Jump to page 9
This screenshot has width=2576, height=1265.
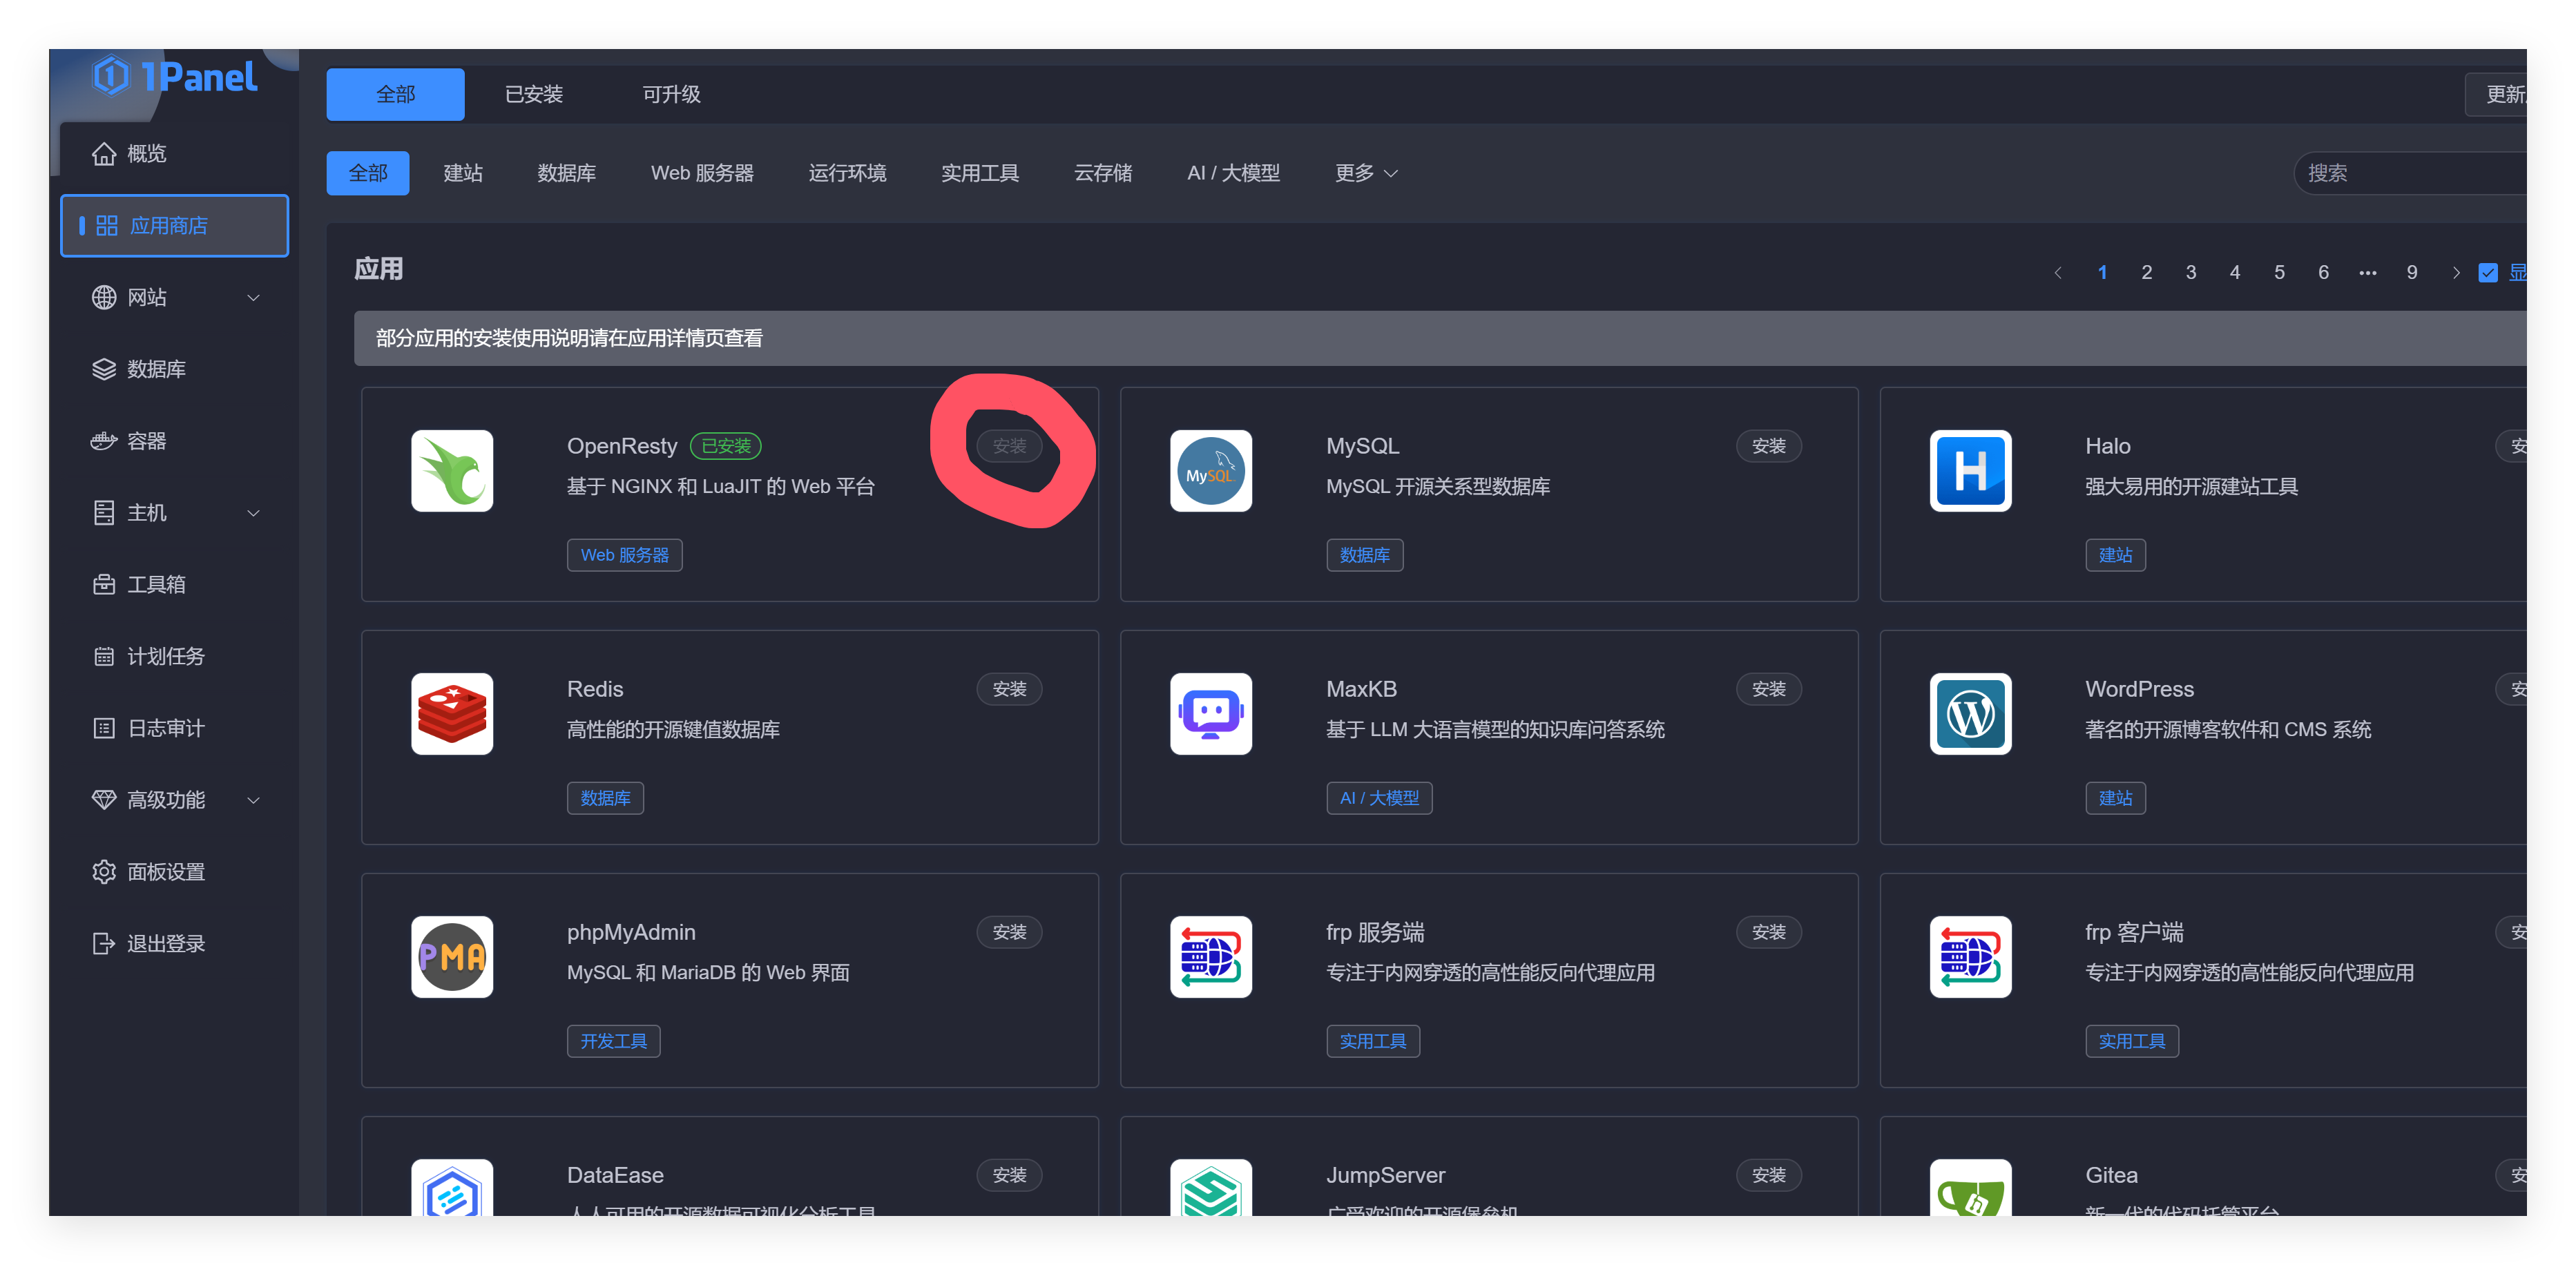click(2412, 273)
